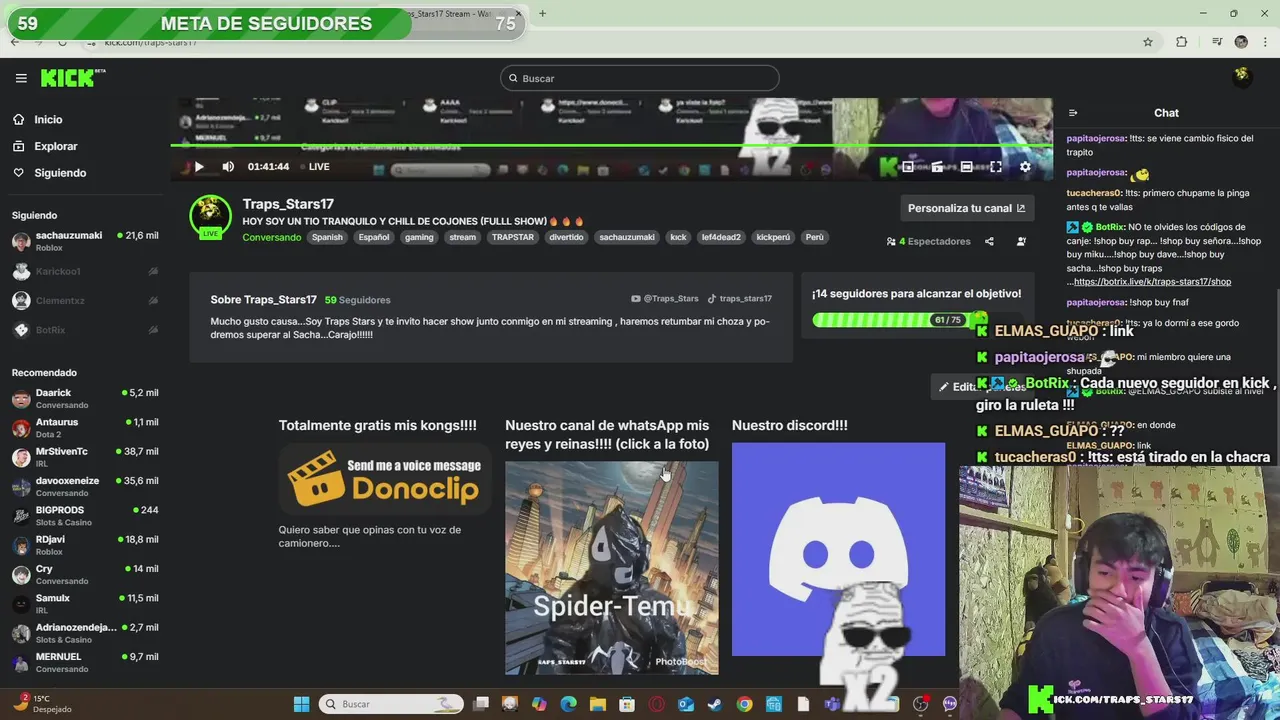The width and height of the screenshot is (1280, 720).
Task: Share the channel via share icon
Action: (x=989, y=241)
